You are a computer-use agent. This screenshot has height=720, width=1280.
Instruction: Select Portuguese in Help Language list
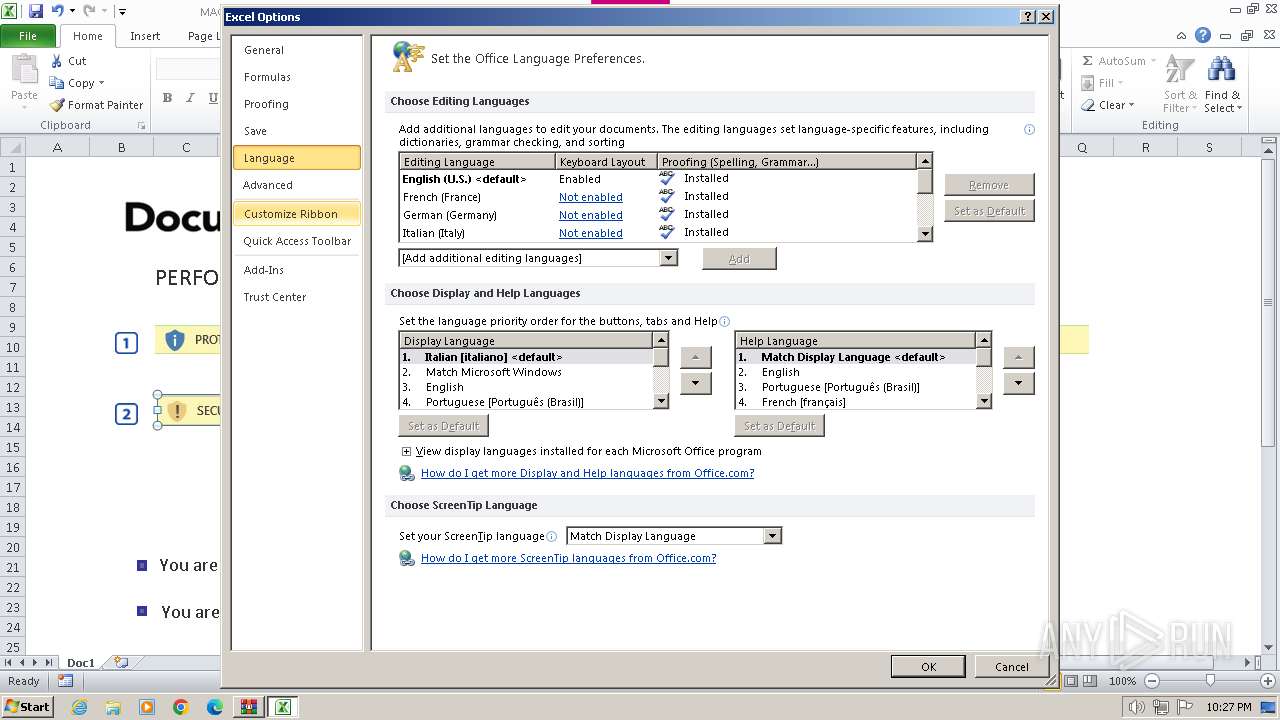(x=856, y=387)
